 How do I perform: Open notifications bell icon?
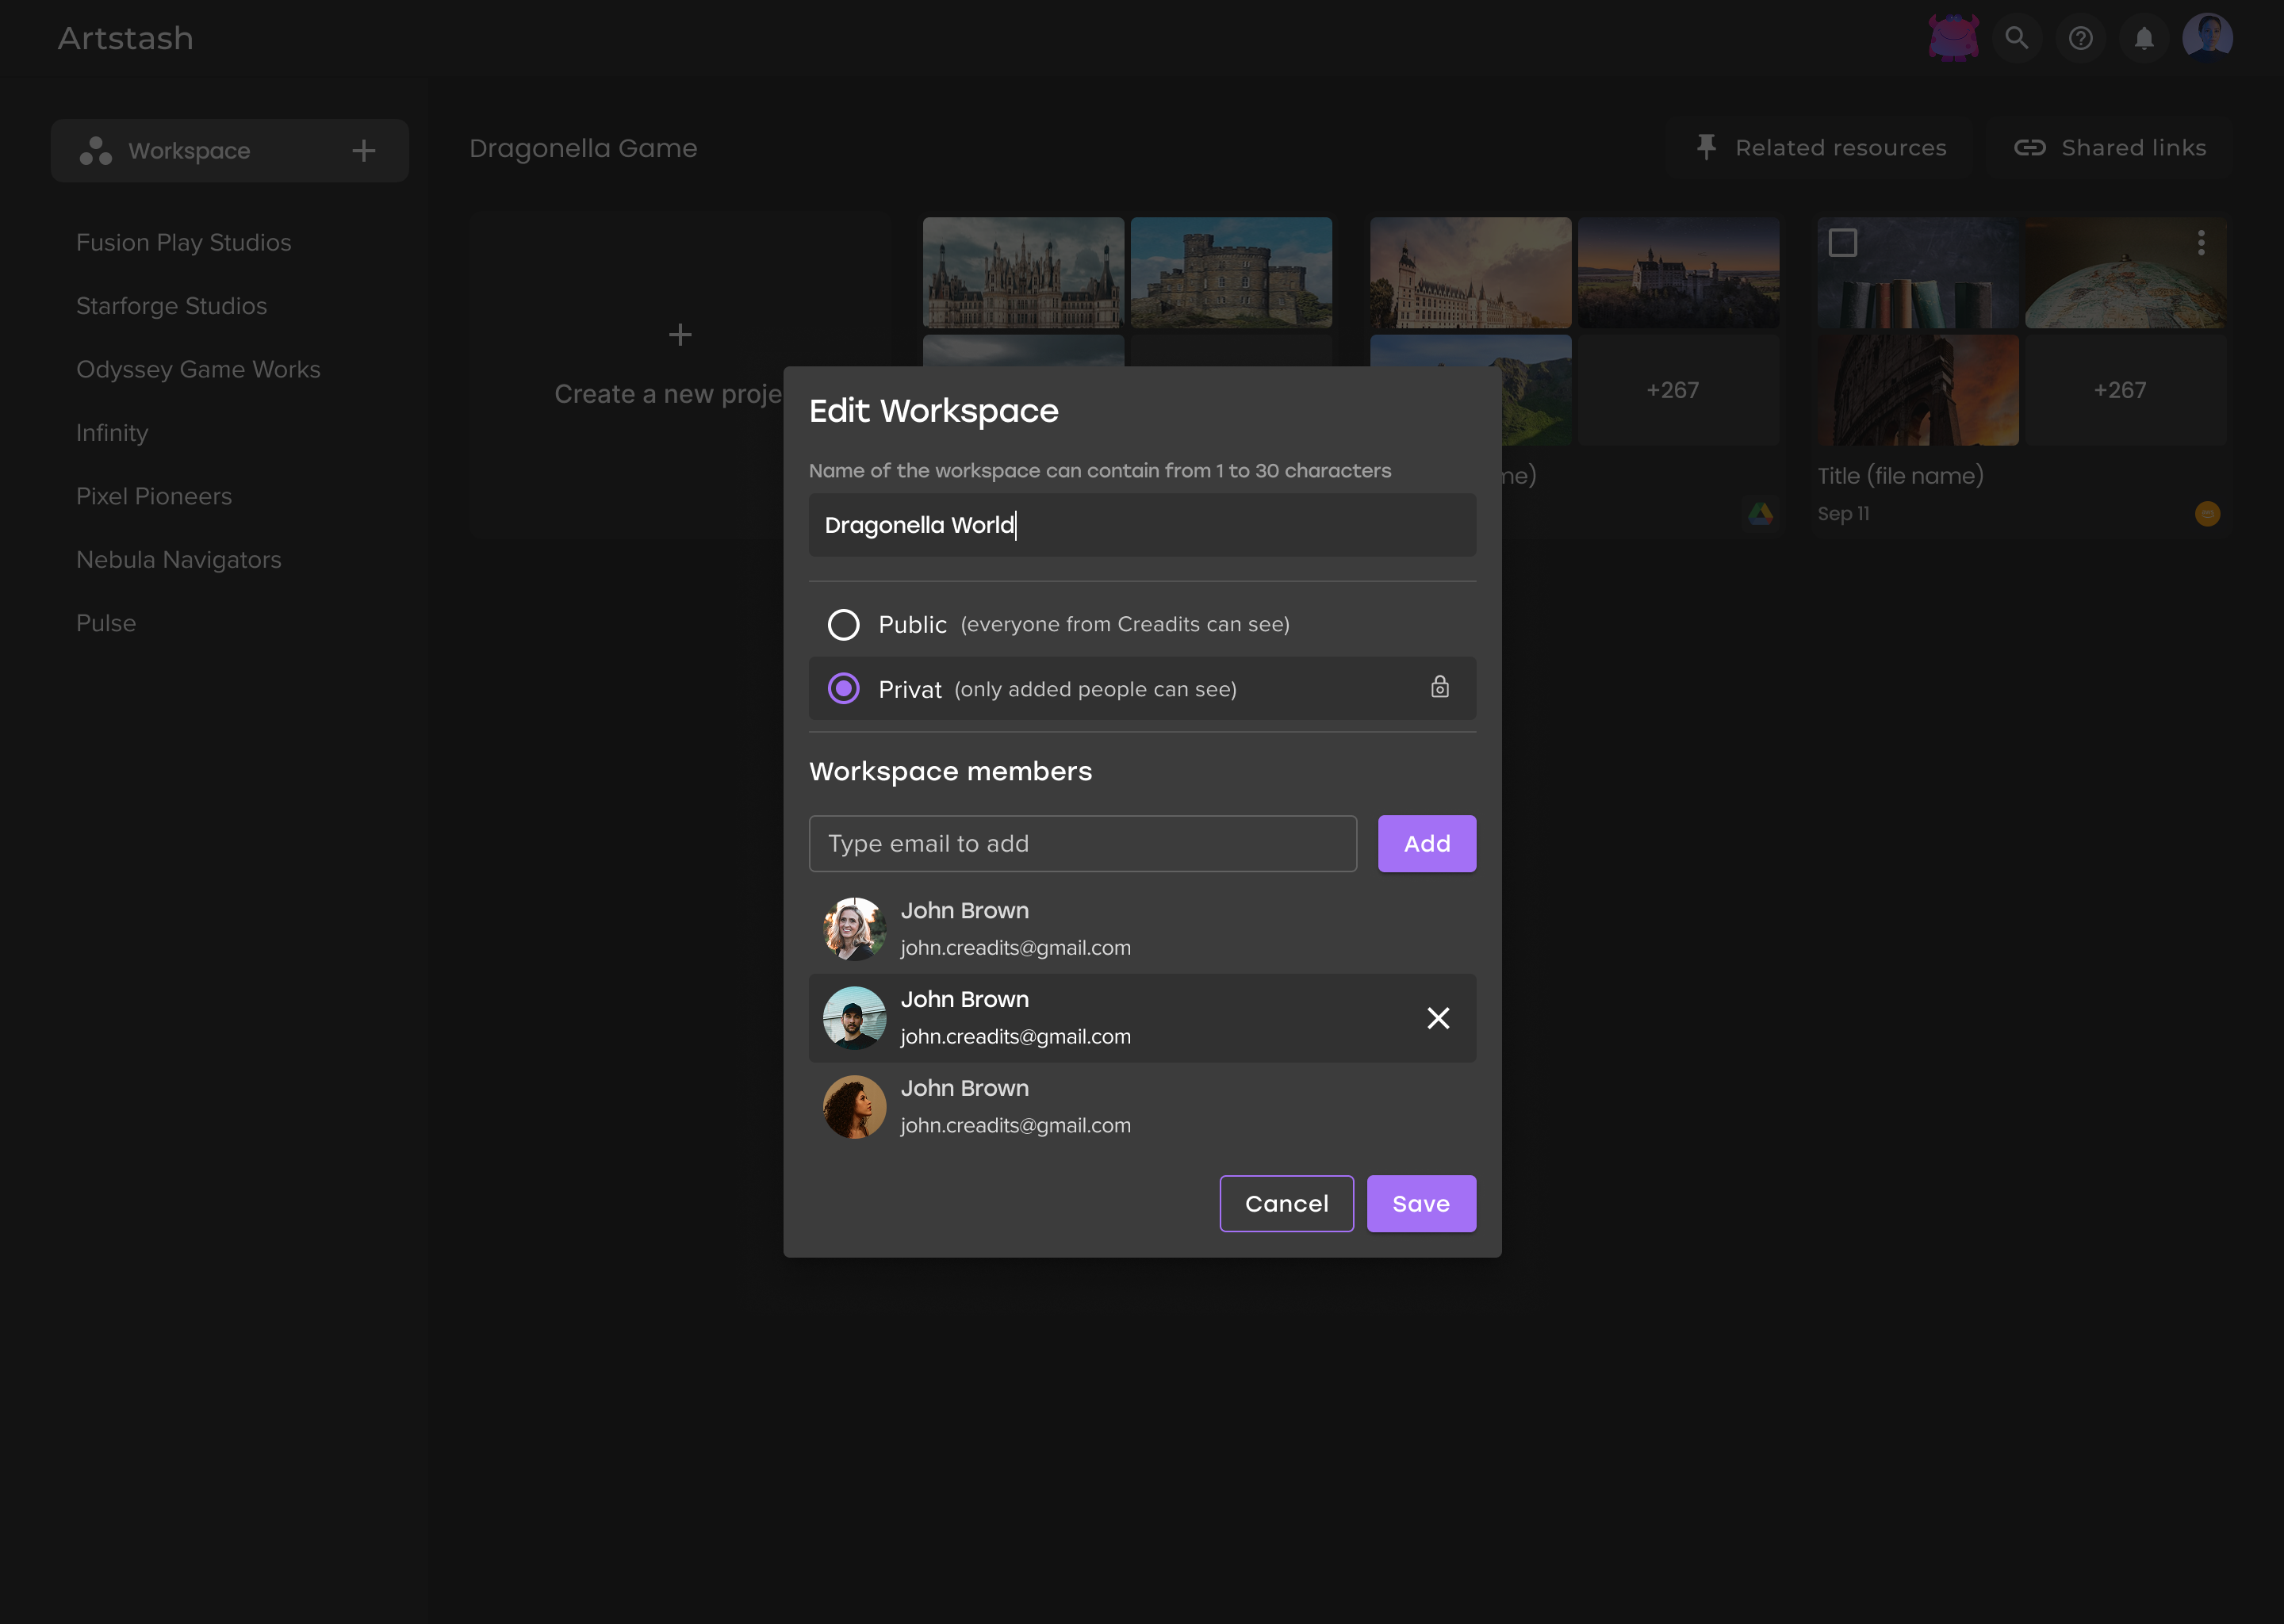click(2144, 38)
